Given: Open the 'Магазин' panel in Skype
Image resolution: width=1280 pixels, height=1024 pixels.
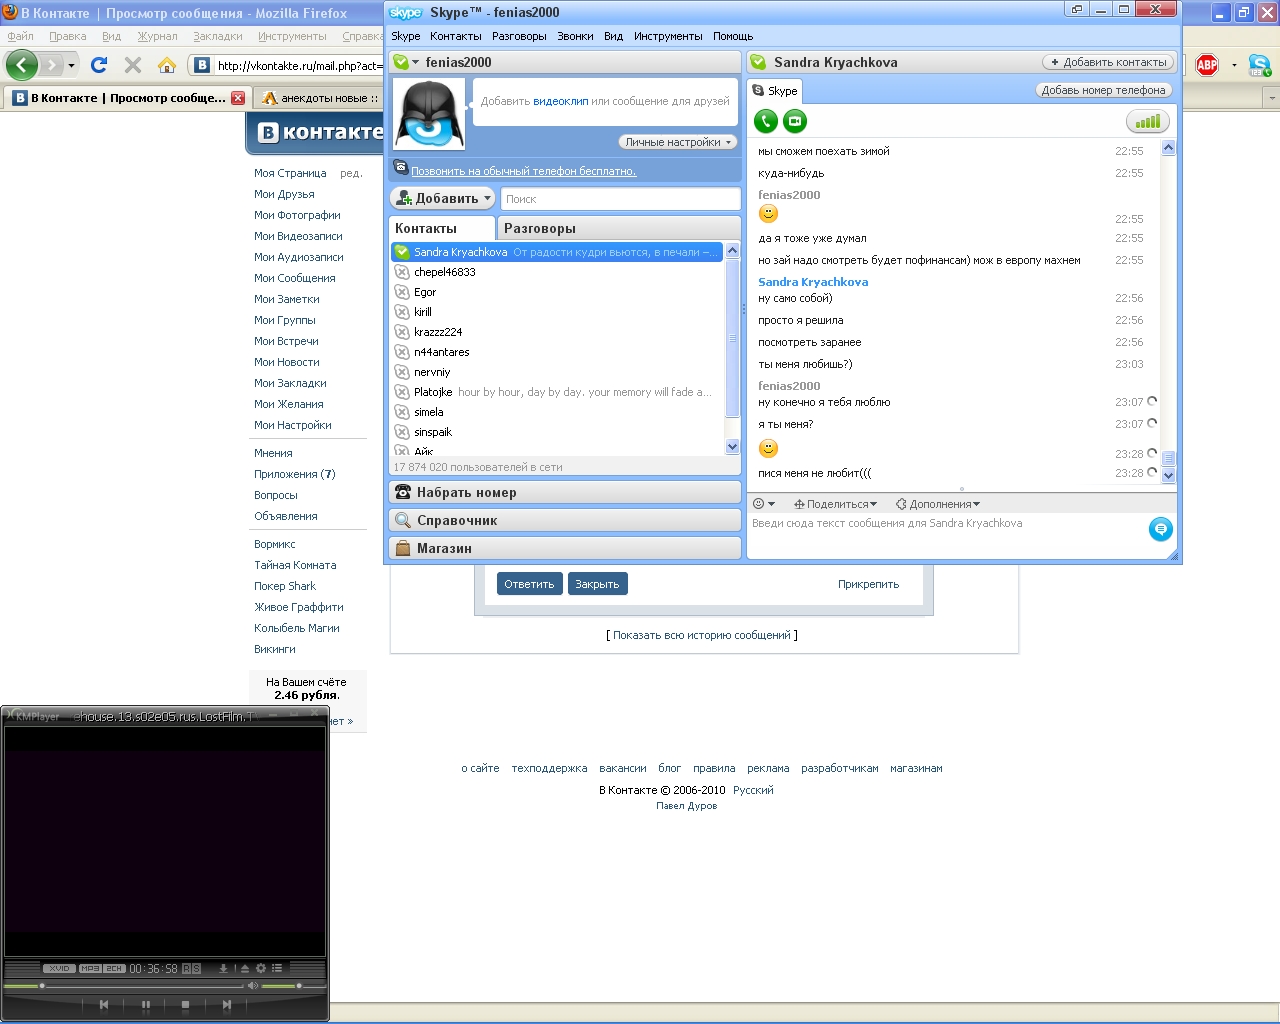Looking at the screenshot, I should point(565,548).
